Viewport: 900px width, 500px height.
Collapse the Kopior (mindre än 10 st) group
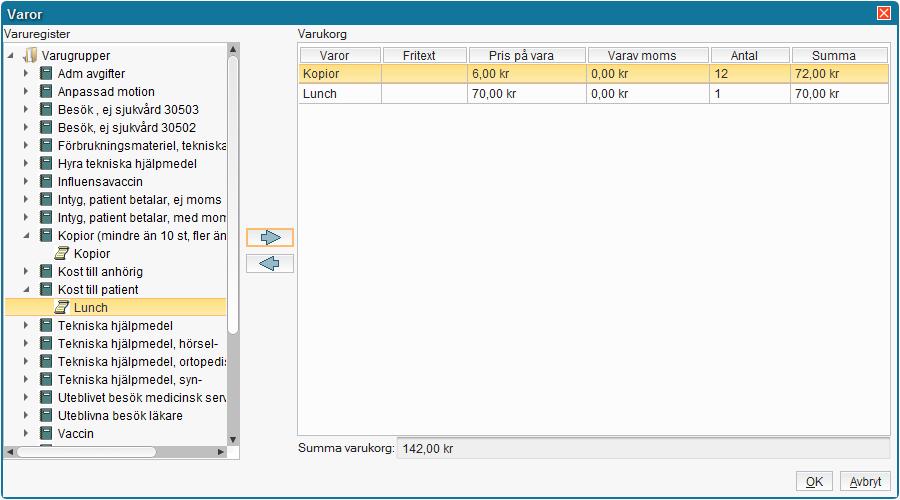(26, 235)
